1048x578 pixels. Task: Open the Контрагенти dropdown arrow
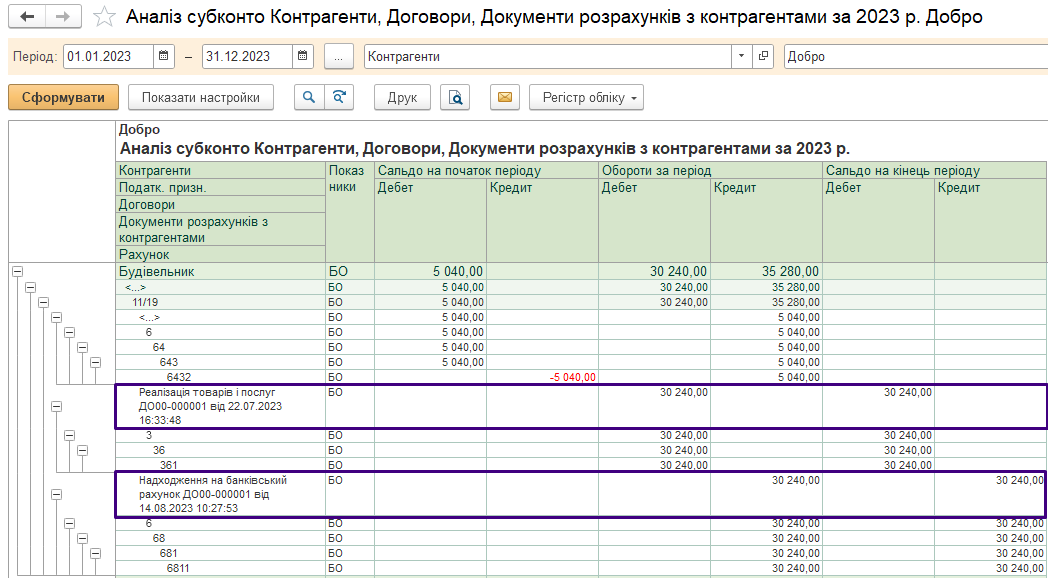[x=741, y=57]
